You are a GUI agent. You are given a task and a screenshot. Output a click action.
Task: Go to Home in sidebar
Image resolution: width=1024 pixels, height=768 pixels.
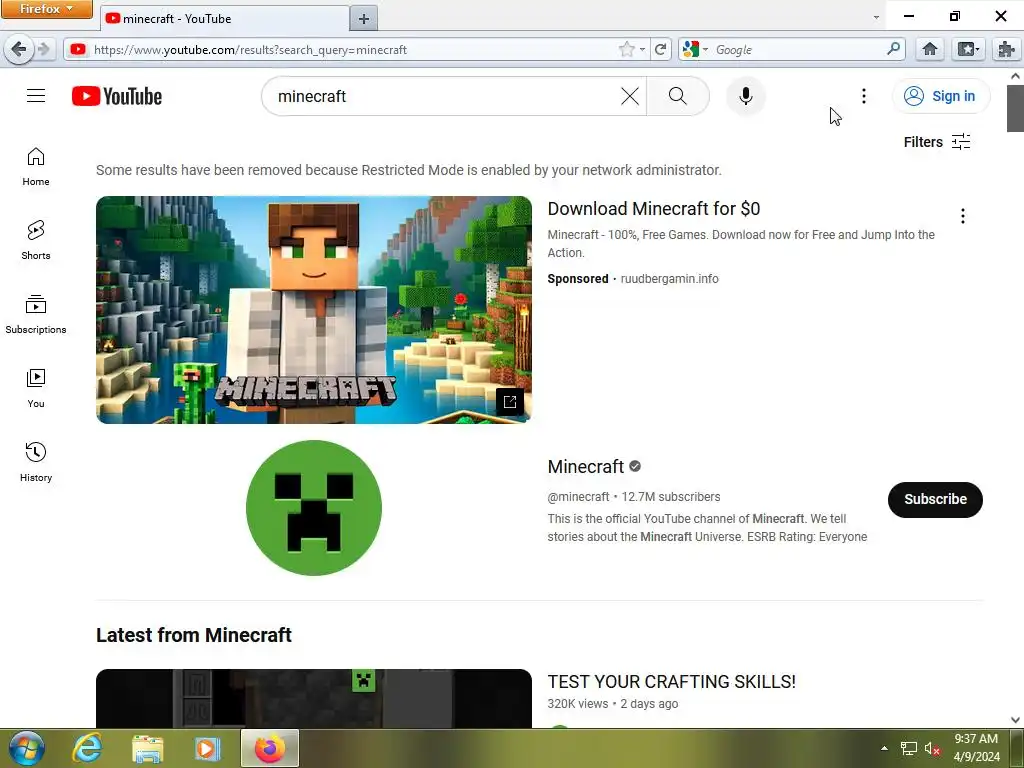pyautogui.click(x=36, y=167)
